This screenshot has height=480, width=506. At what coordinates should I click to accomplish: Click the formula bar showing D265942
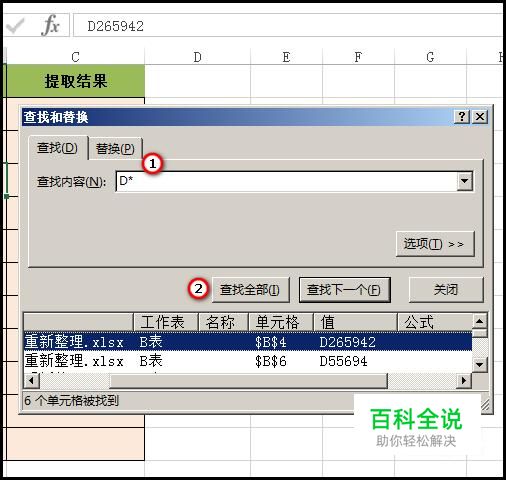coord(287,26)
